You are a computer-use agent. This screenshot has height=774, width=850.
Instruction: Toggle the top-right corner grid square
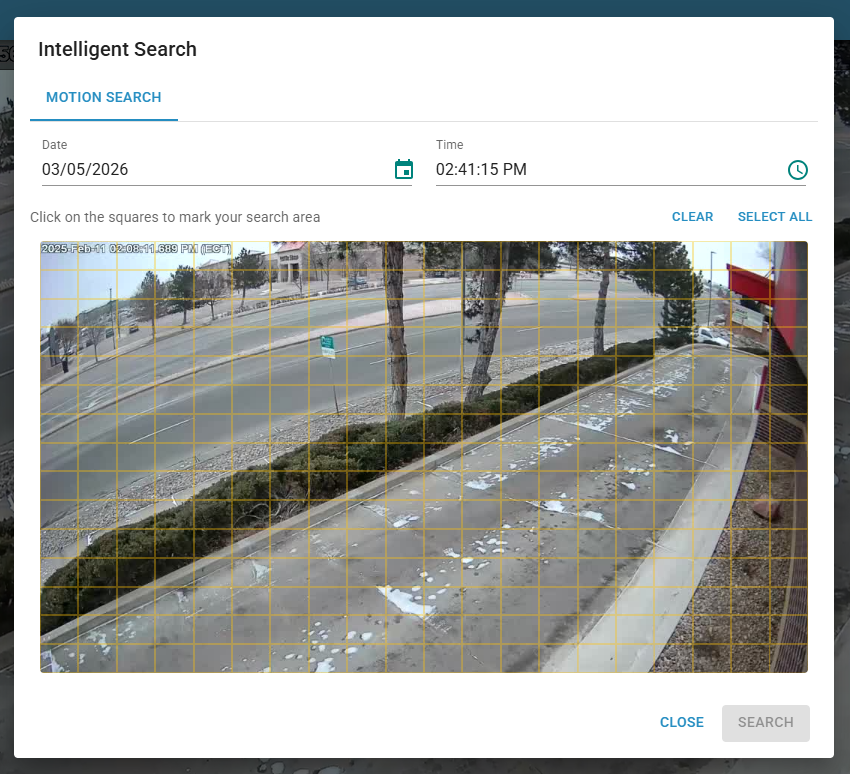coord(788,255)
